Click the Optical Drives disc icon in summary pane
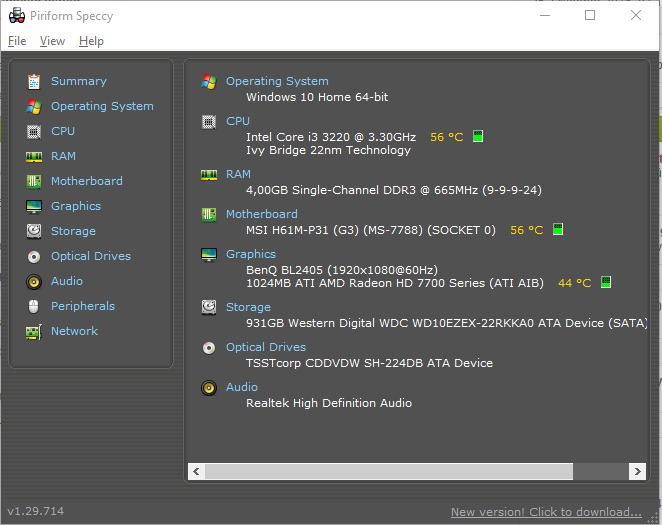This screenshot has width=662, height=525. 209,348
